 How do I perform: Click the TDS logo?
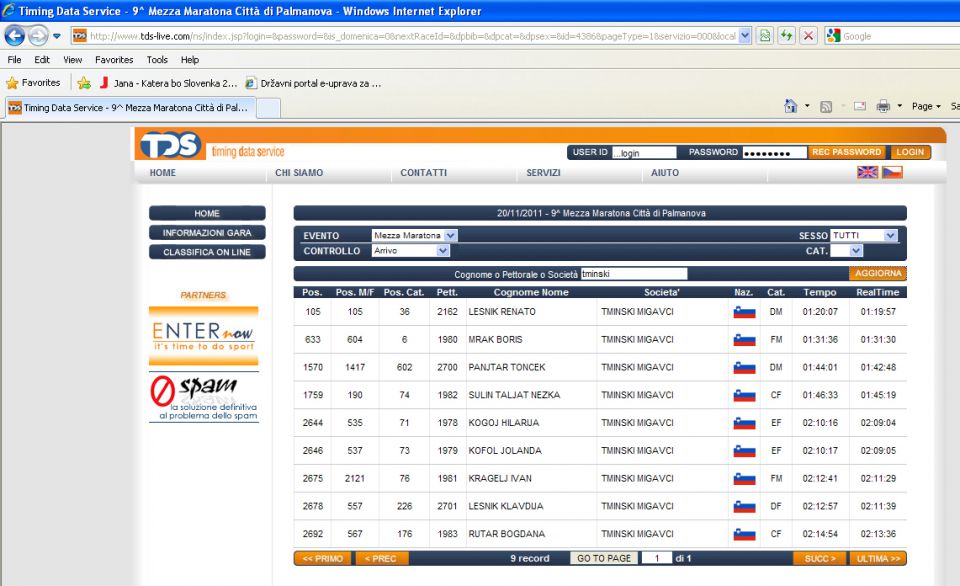click(170, 145)
